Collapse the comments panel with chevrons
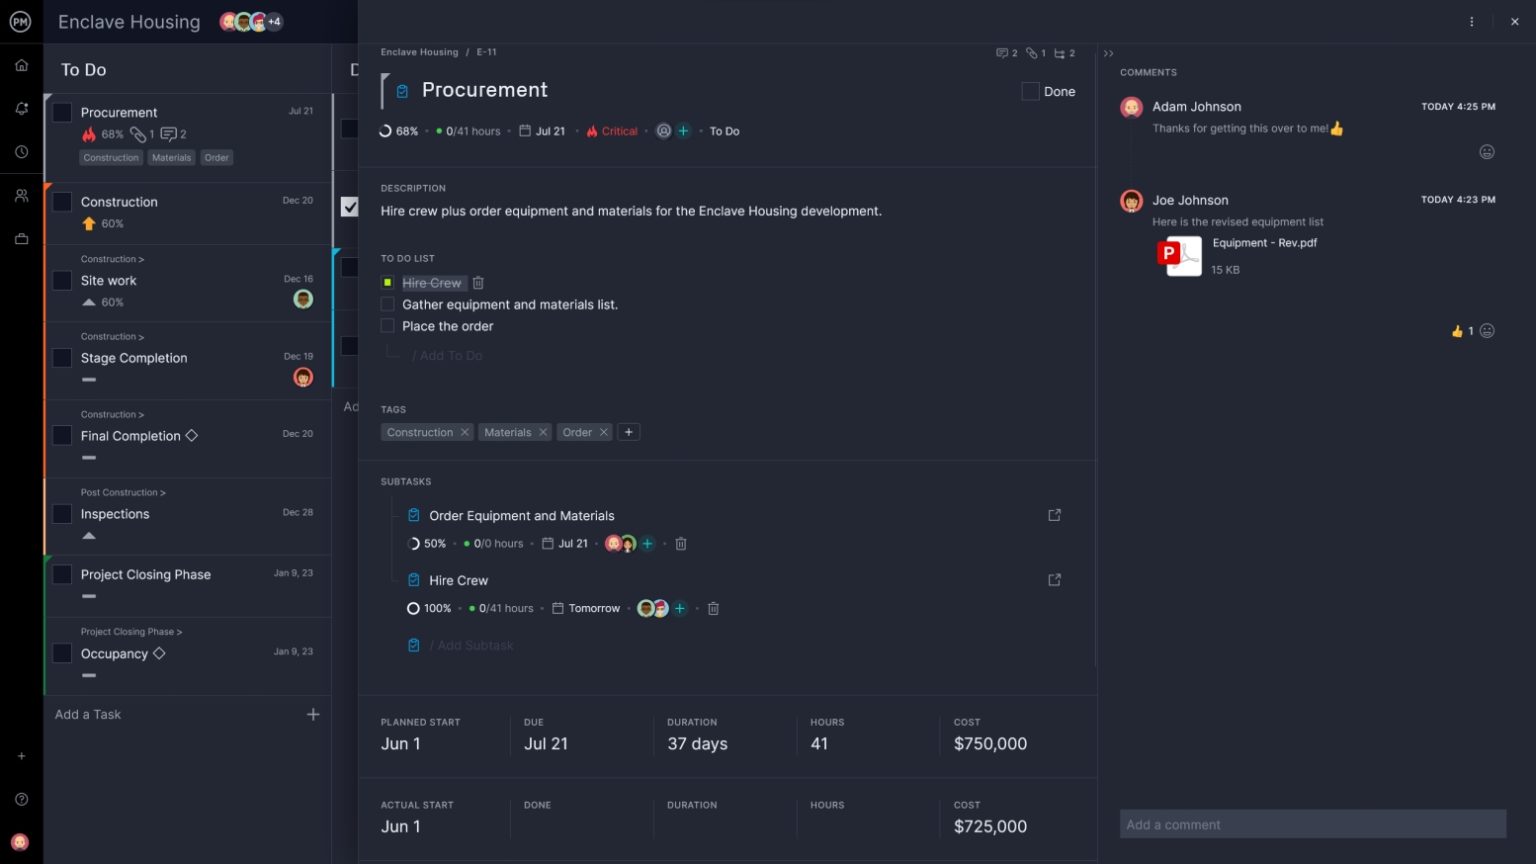The height and width of the screenshot is (864, 1536). (1108, 54)
